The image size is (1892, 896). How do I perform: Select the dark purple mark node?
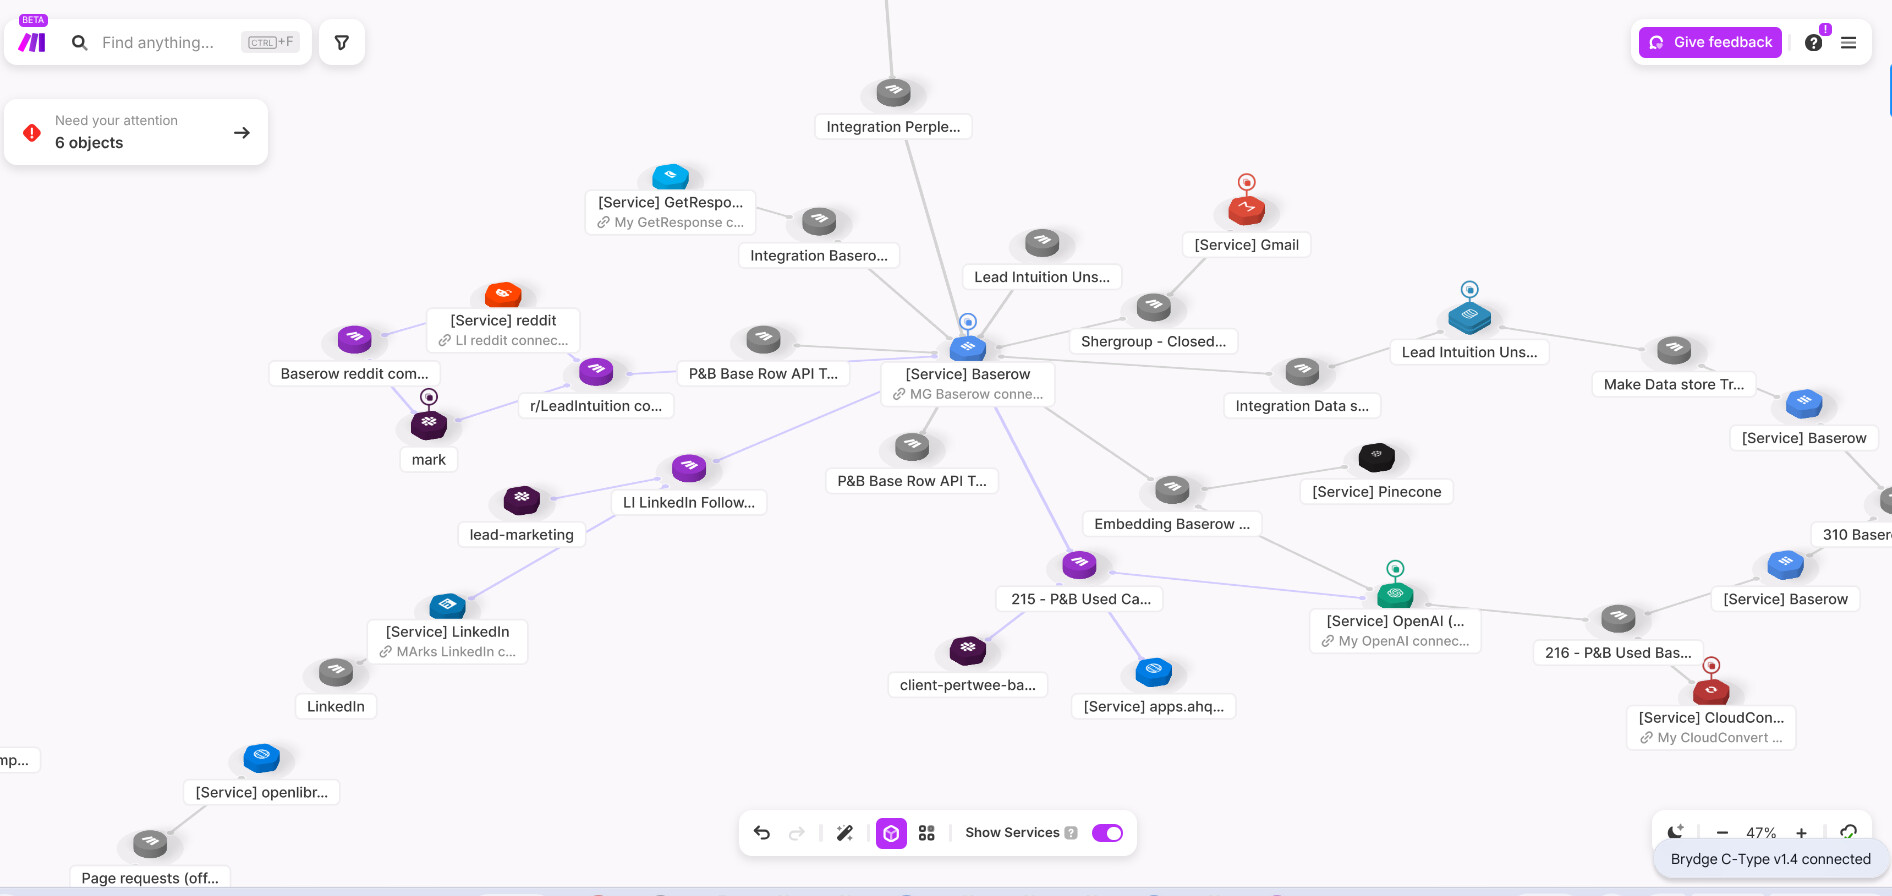[x=429, y=425]
